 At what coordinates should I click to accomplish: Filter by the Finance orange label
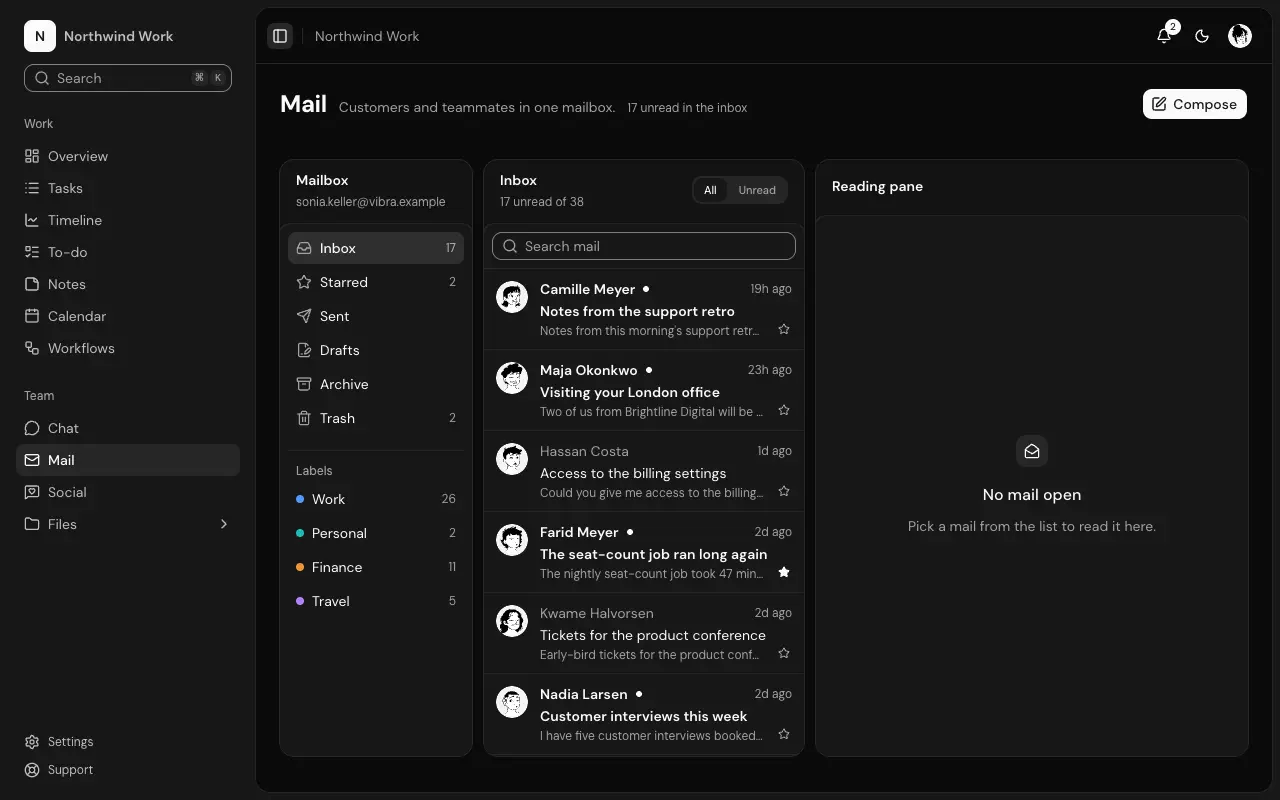[x=376, y=567]
